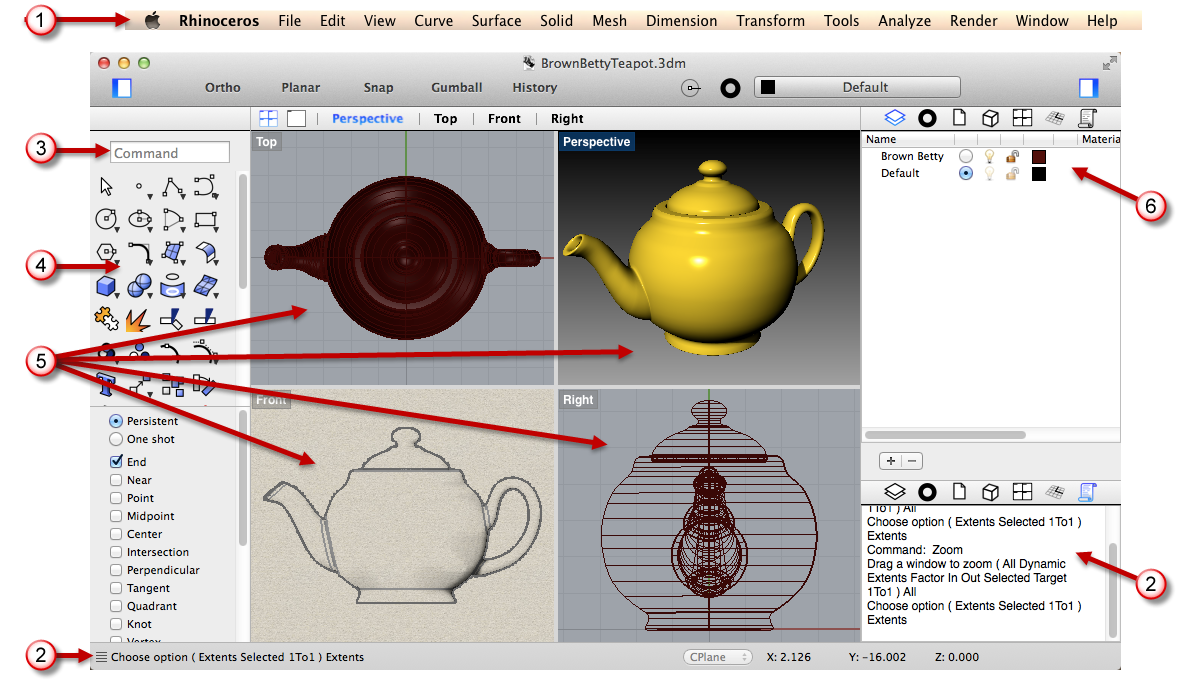Toggle left sidebar with the top-left panel icon
Viewport: 1177px width, 683px height.
(122, 88)
